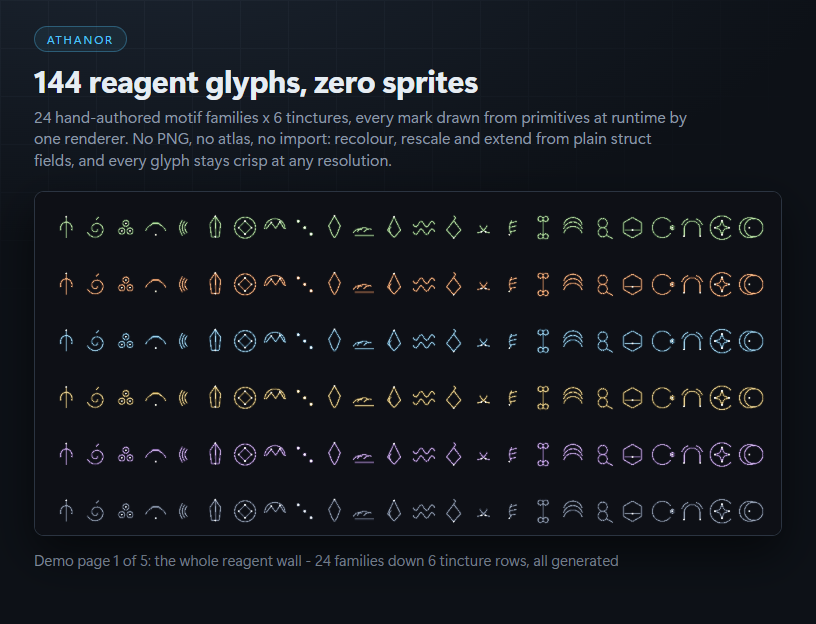
Task: Select the orange triple-arch rainbow glyph
Action: coord(572,282)
